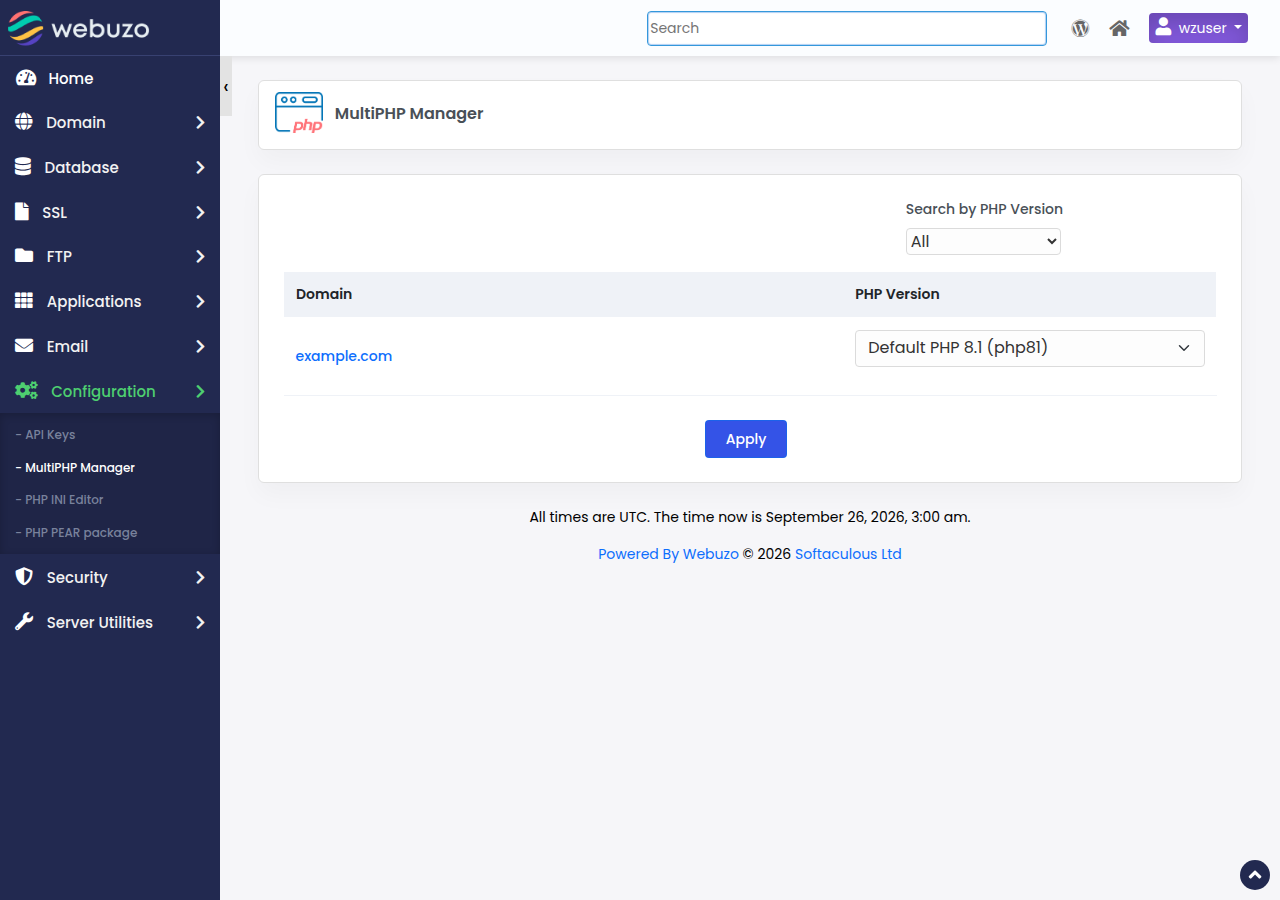Expand the Domain menu chevron

[200, 122]
